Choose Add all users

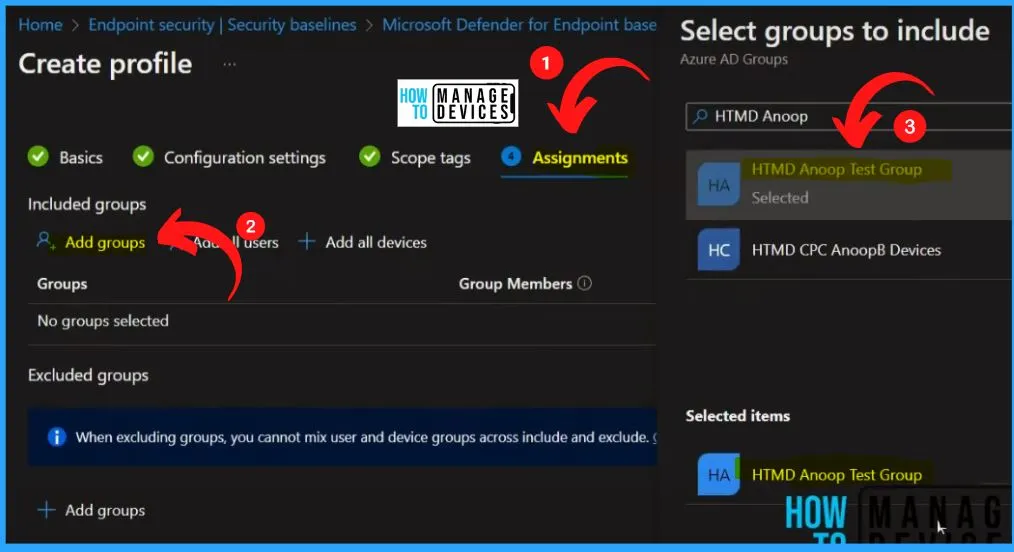235,242
